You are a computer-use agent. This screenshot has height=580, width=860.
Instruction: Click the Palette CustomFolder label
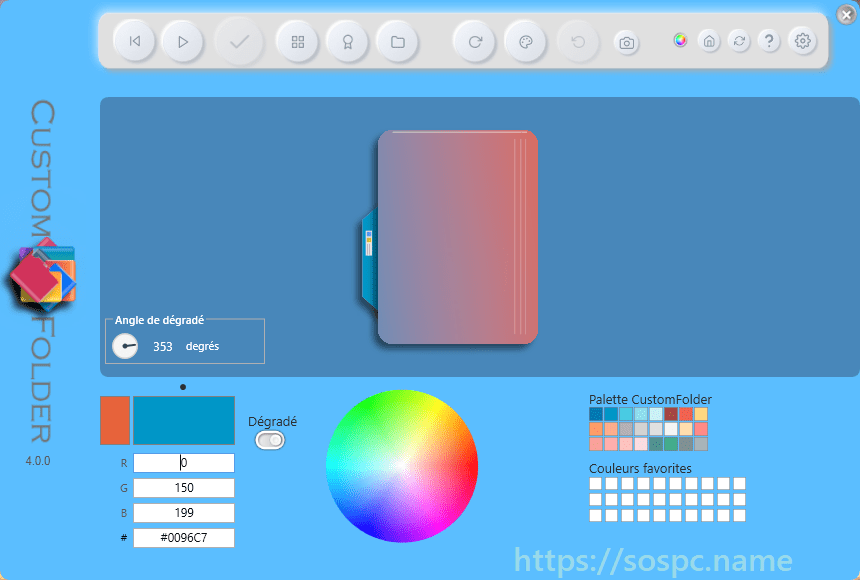tap(650, 399)
